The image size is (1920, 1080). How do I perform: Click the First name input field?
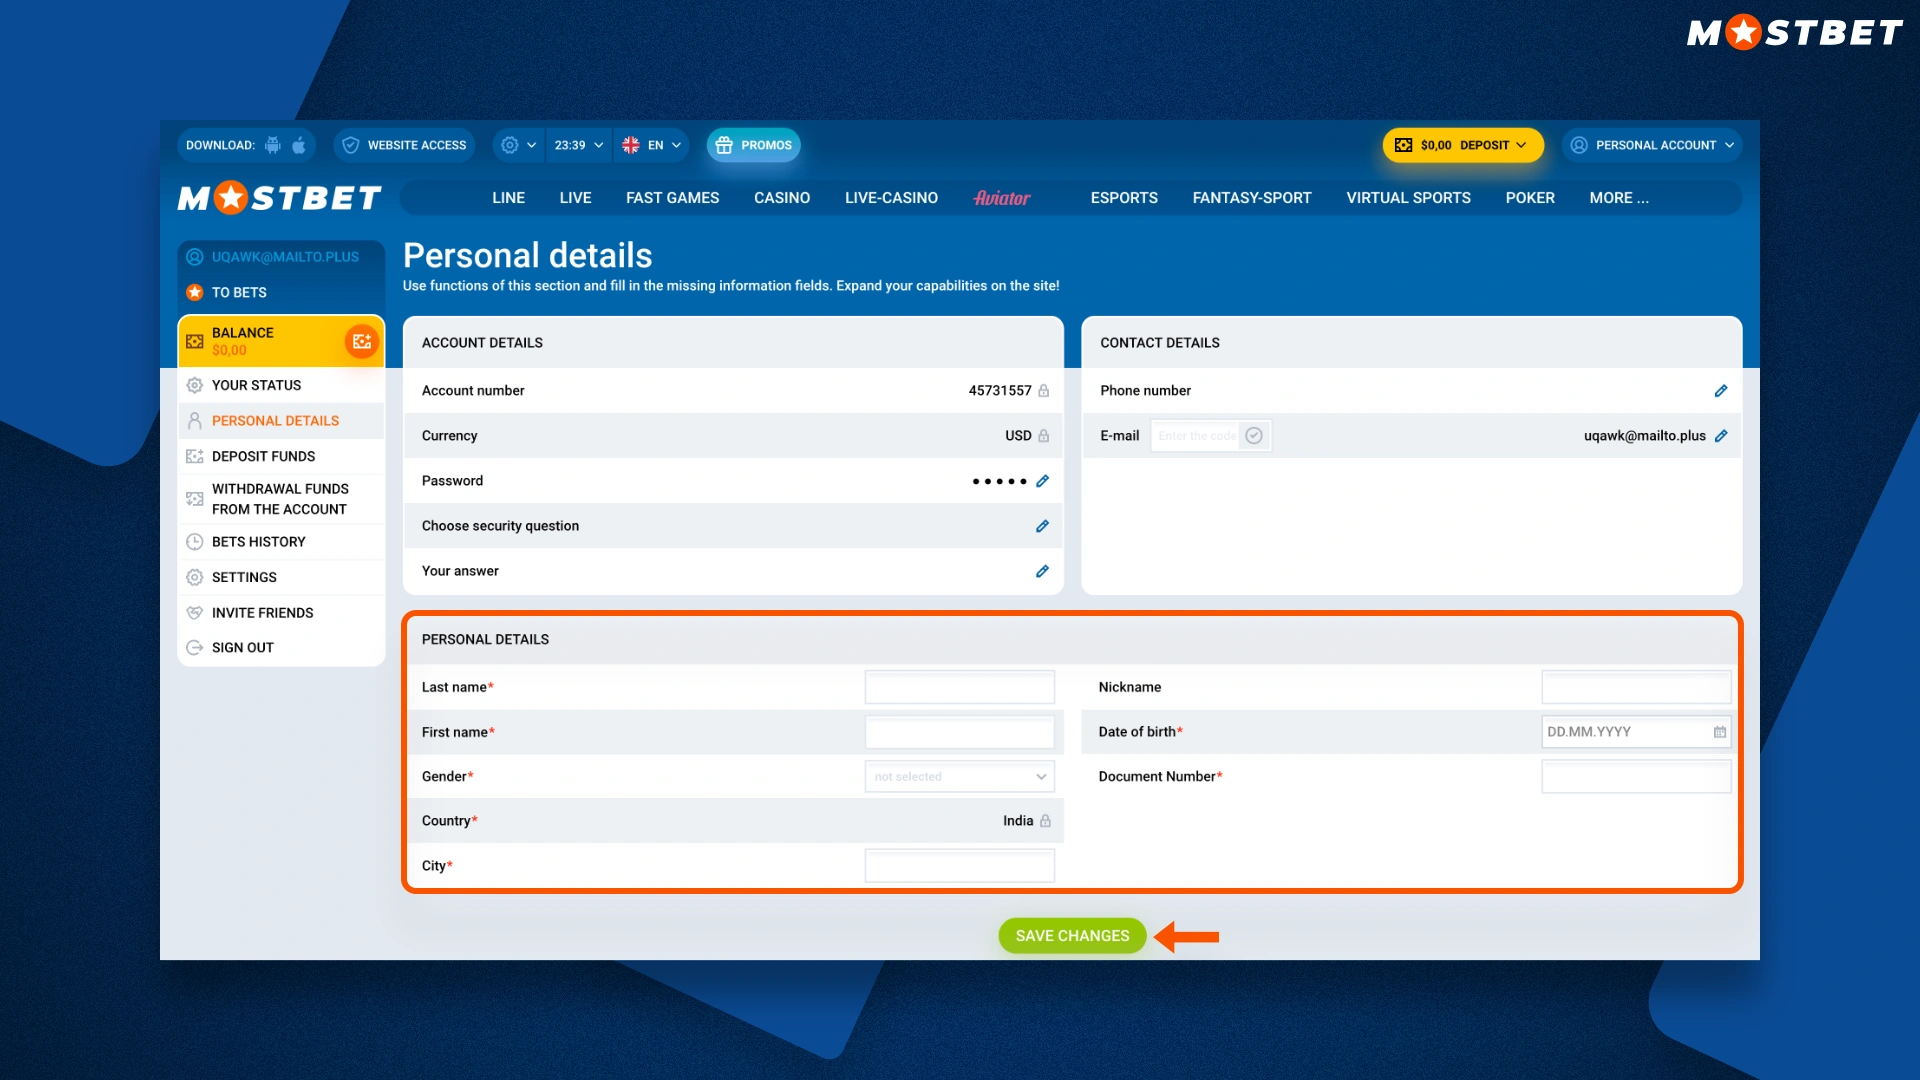(x=959, y=732)
